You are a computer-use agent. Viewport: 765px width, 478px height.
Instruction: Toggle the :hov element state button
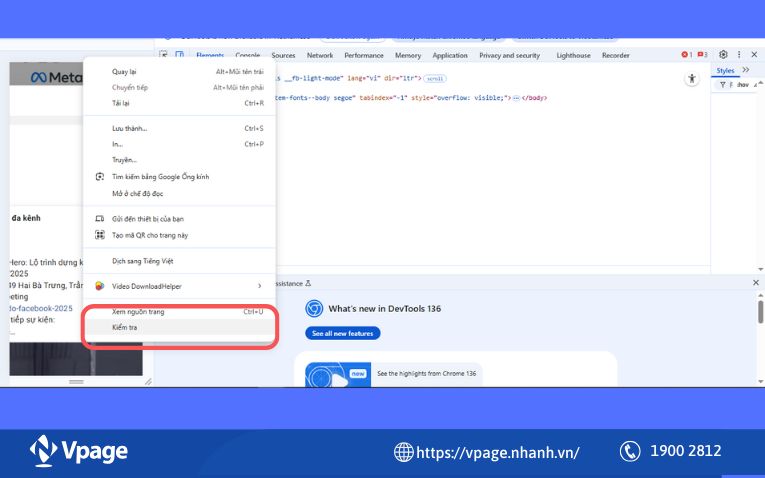tap(743, 85)
